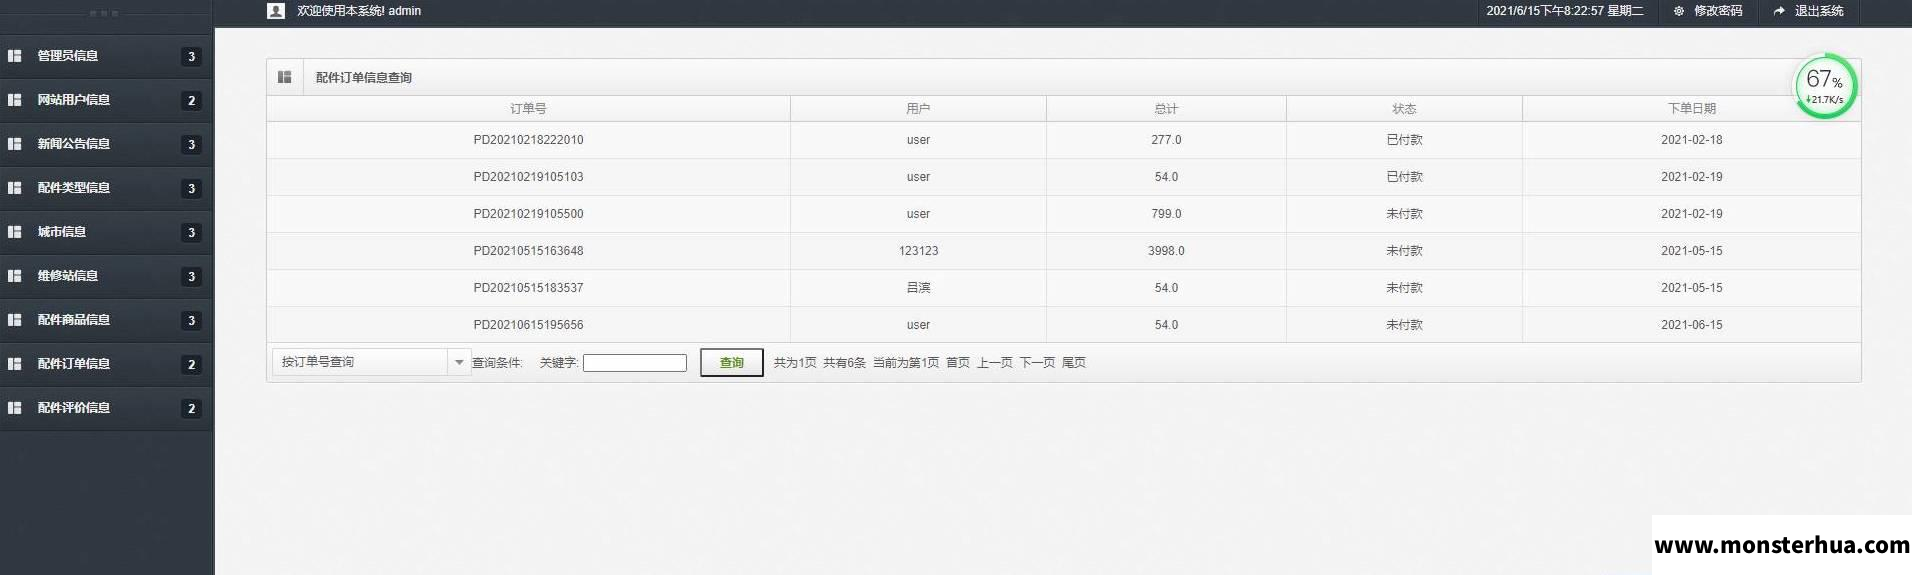Open the 按订单号查询 dropdown arrow

(x=459, y=362)
